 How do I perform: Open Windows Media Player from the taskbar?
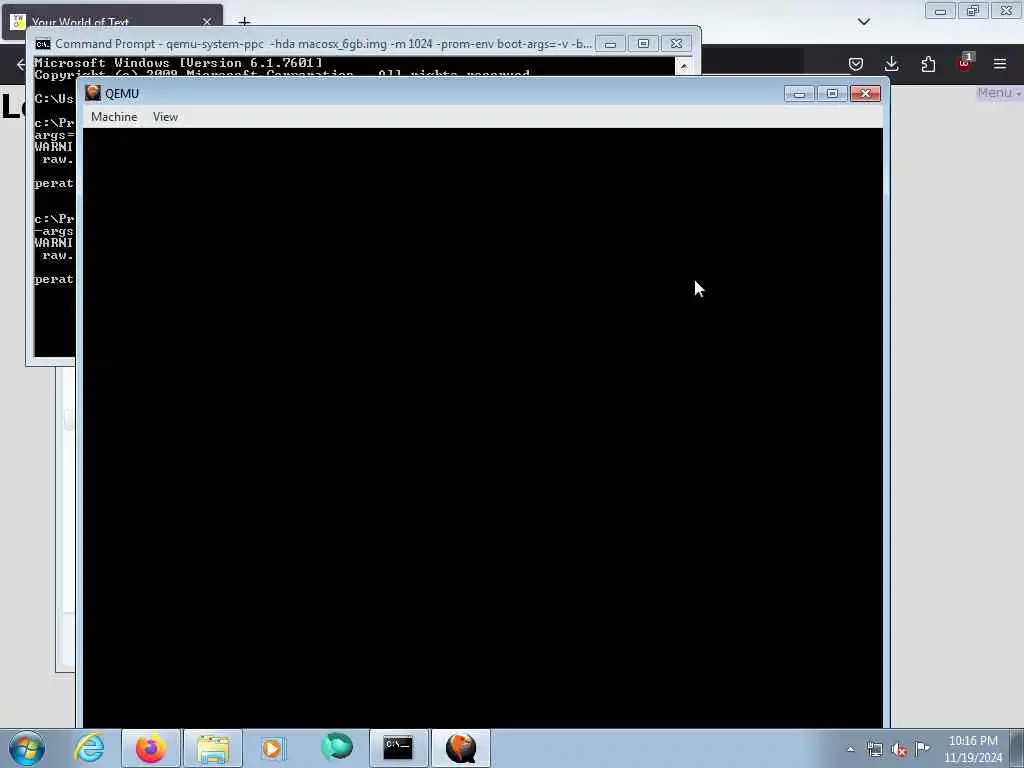(273, 748)
